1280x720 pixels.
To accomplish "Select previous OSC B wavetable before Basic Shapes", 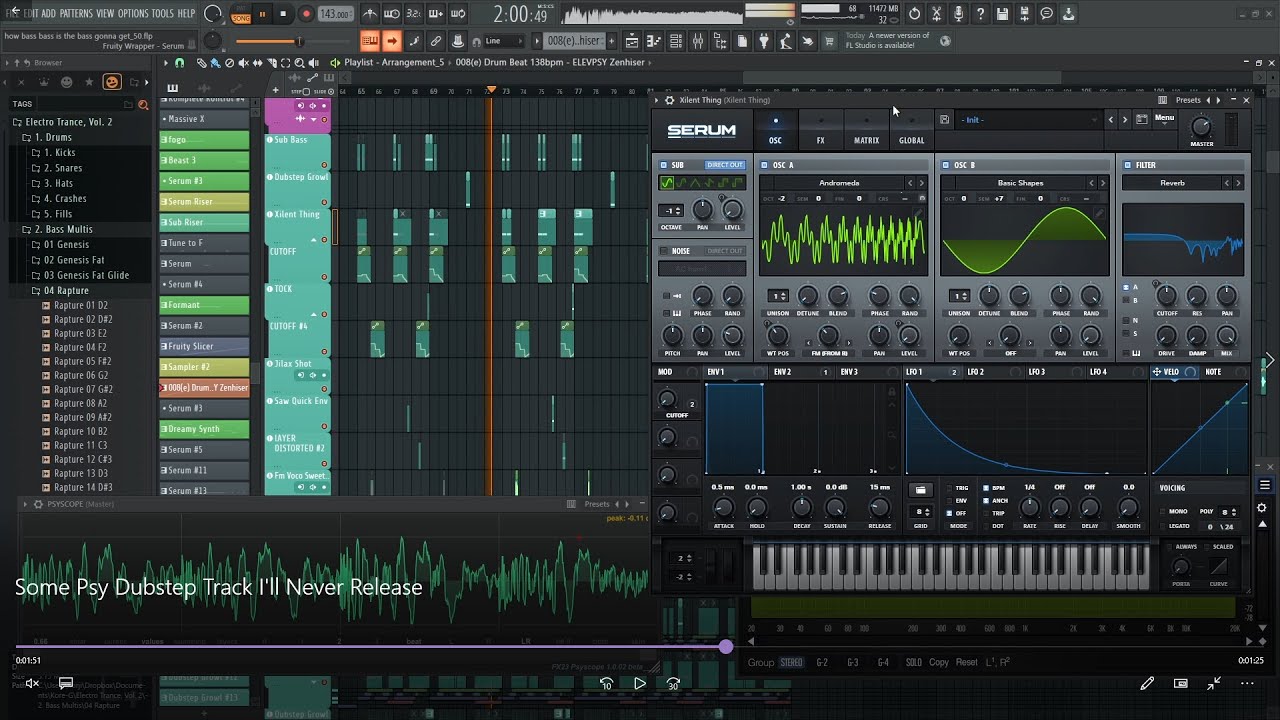I will 1091,183.
